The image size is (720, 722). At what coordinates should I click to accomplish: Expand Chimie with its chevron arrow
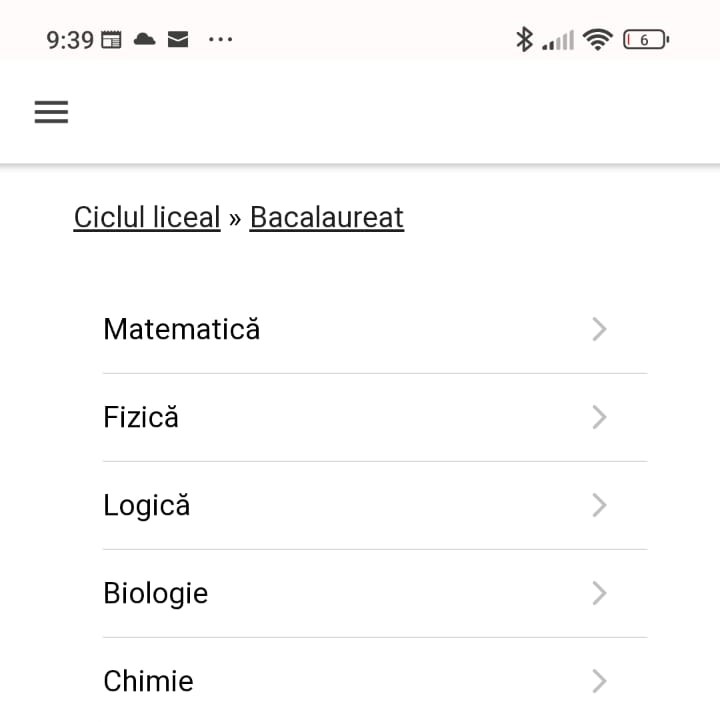point(599,681)
